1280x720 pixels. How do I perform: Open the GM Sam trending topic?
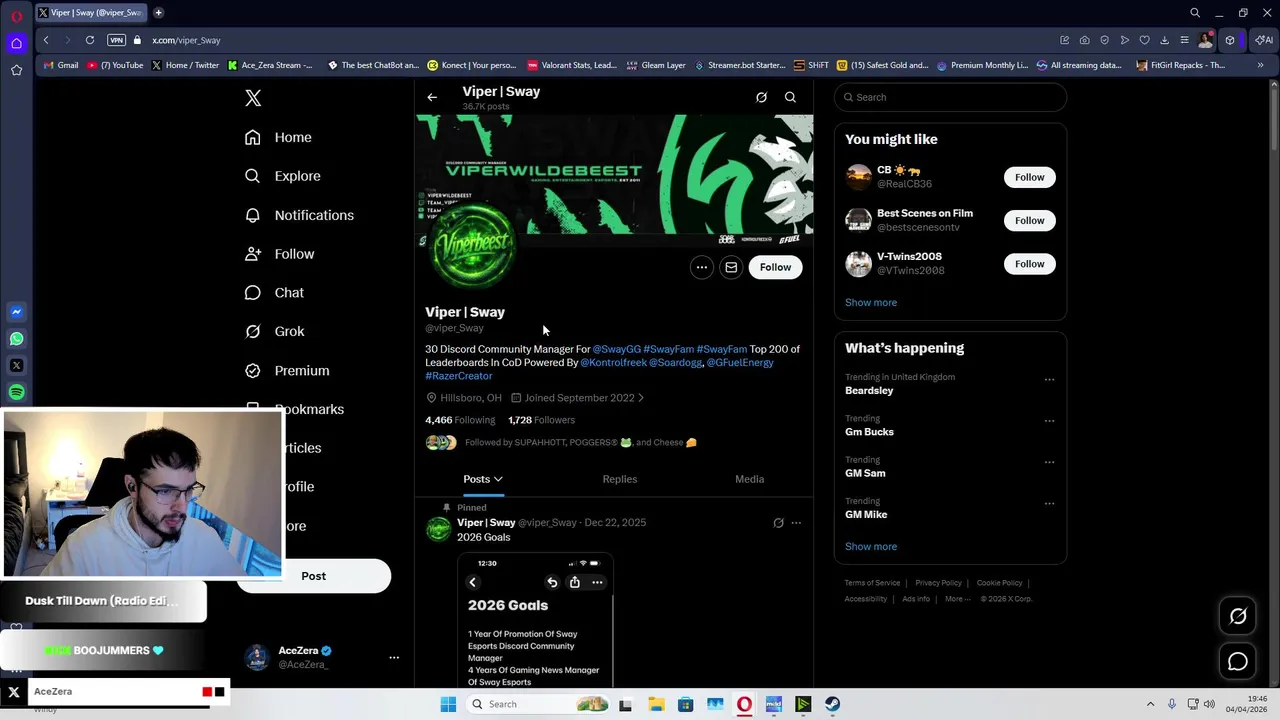click(x=865, y=473)
